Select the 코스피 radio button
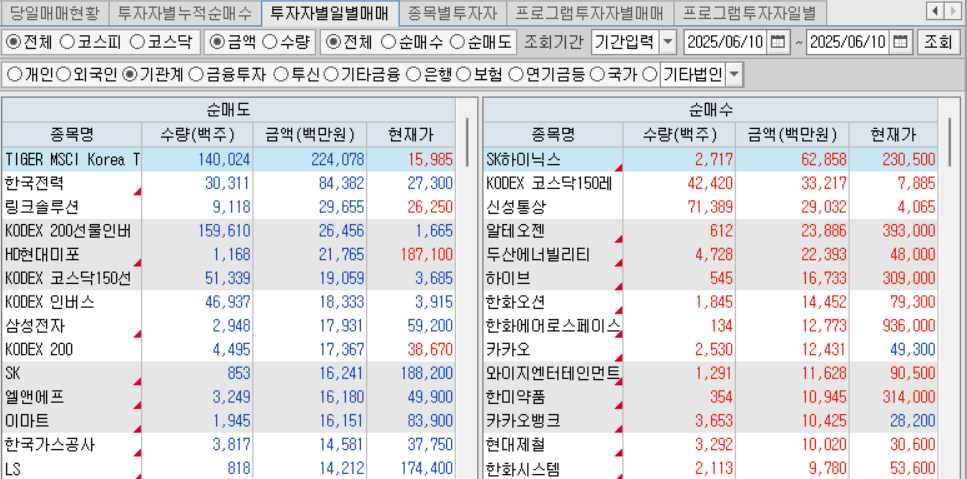 [x=67, y=42]
